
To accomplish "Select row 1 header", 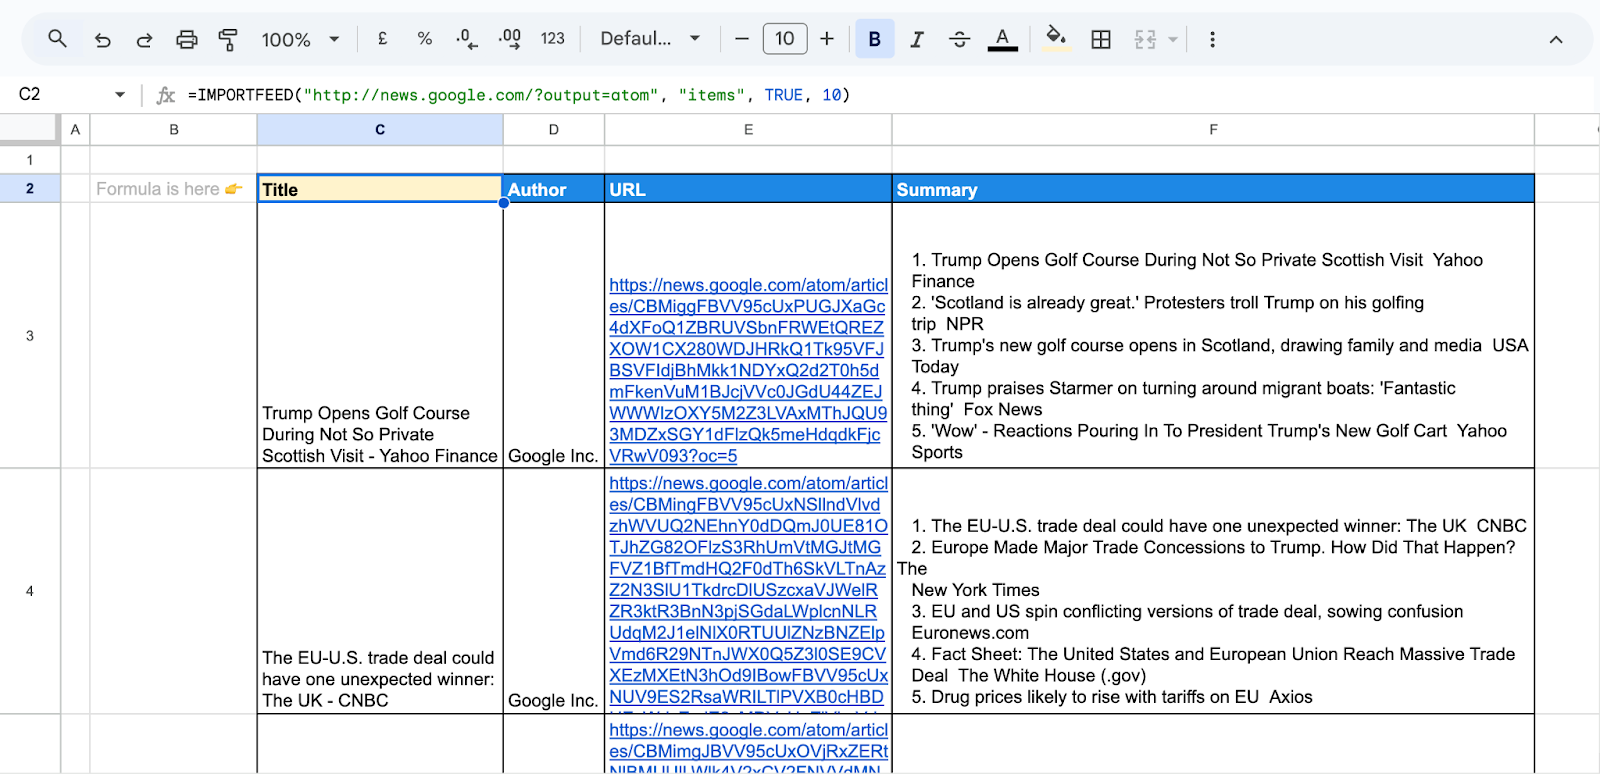I will 30,160.
